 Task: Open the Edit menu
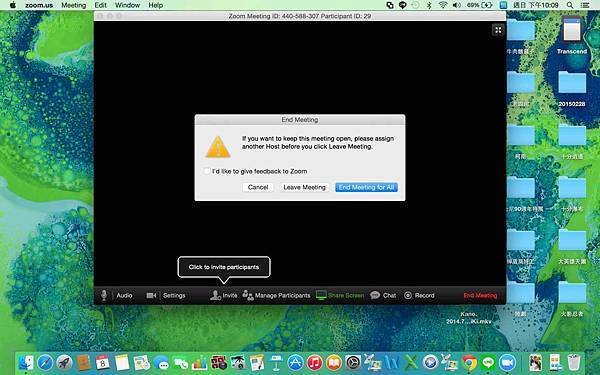[x=101, y=5]
